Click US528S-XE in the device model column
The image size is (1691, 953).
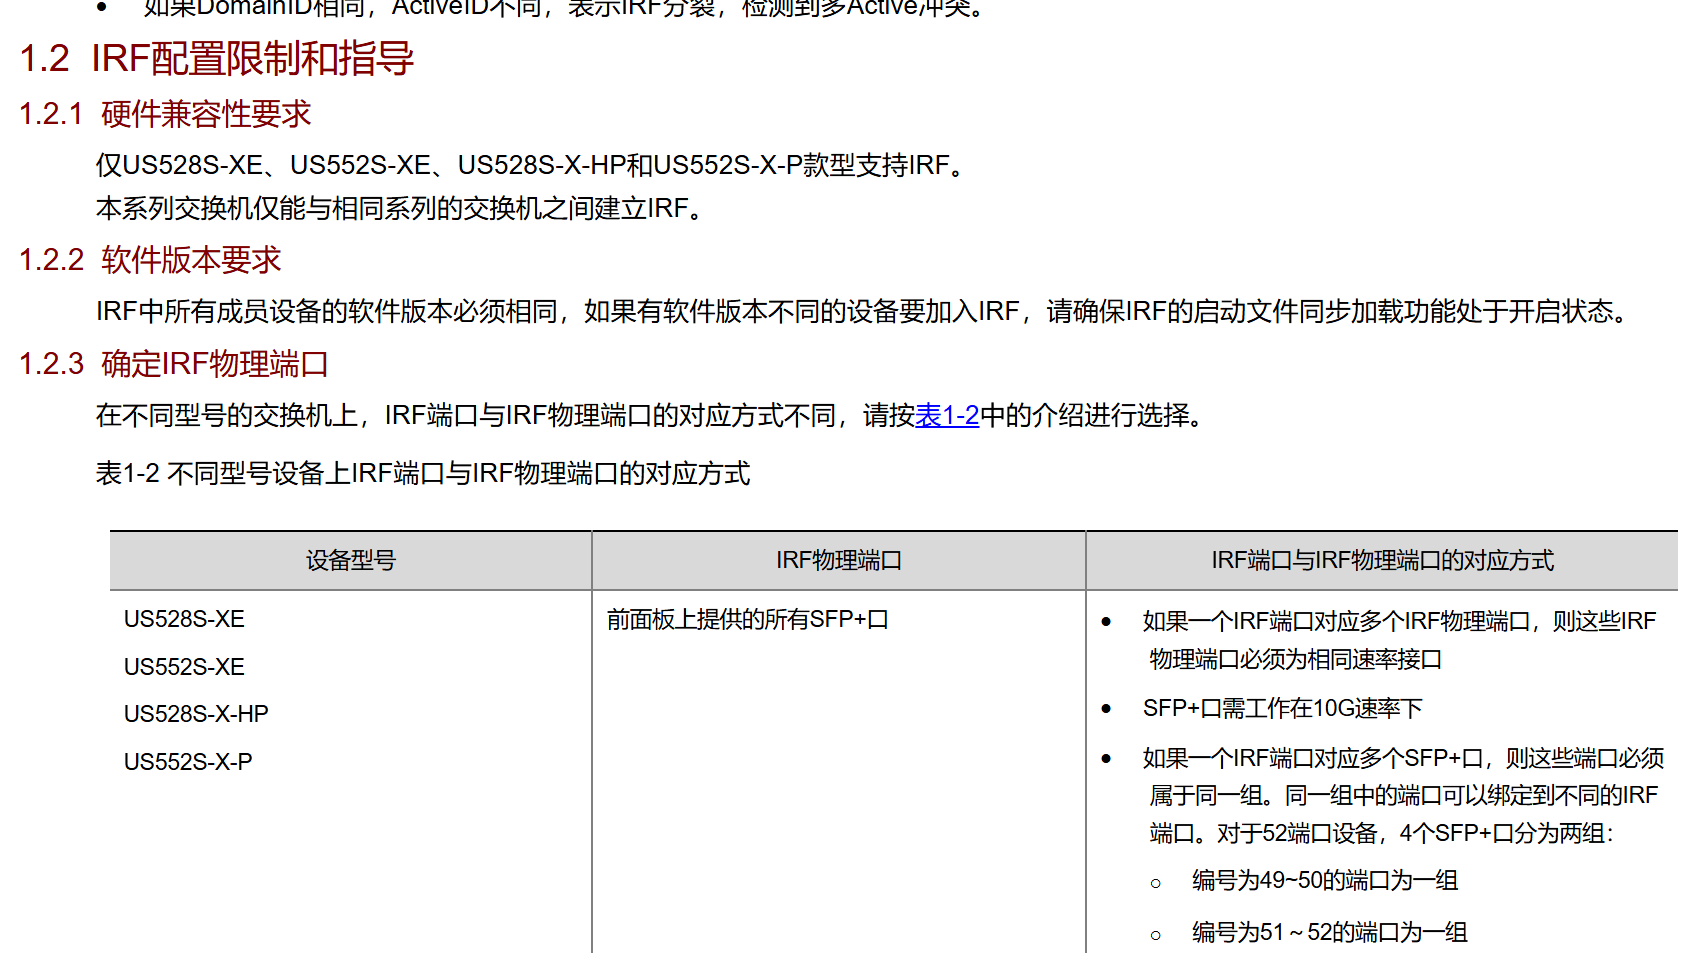[x=184, y=619]
